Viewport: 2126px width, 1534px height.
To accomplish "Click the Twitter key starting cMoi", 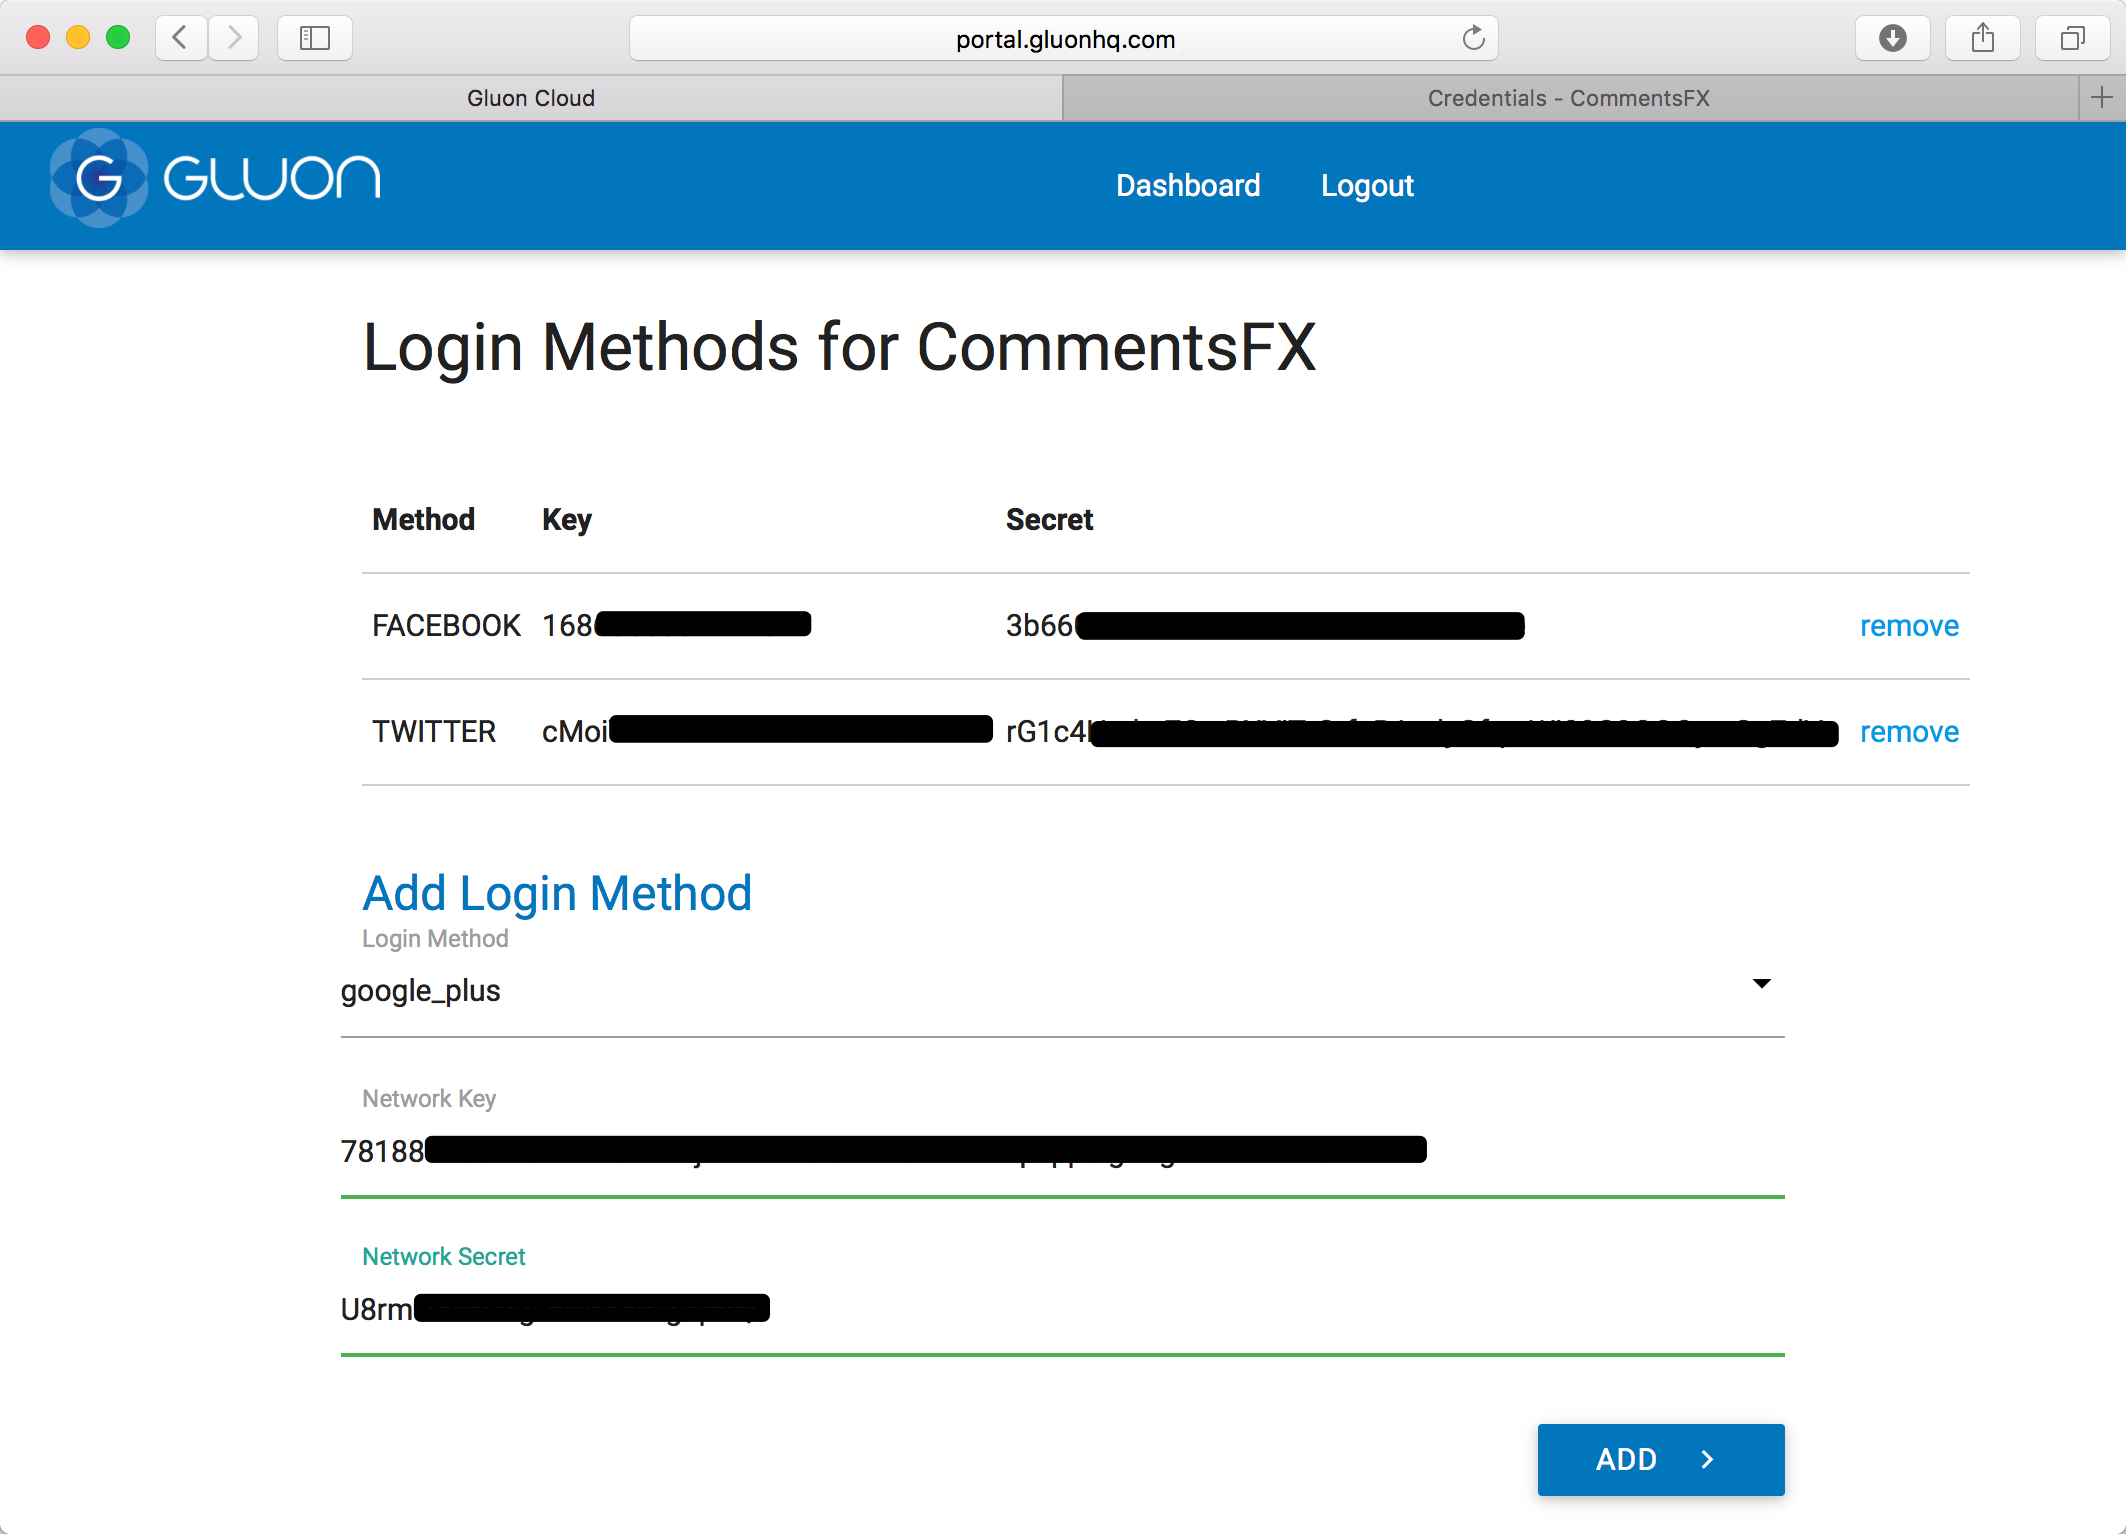I will pyautogui.click(x=767, y=731).
